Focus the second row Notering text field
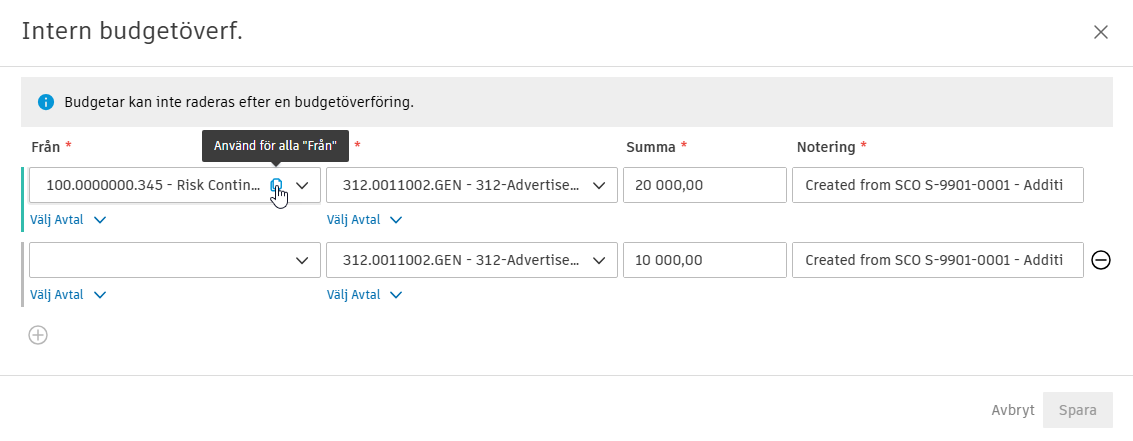1133x441 pixels. click(x=937, y=260)
